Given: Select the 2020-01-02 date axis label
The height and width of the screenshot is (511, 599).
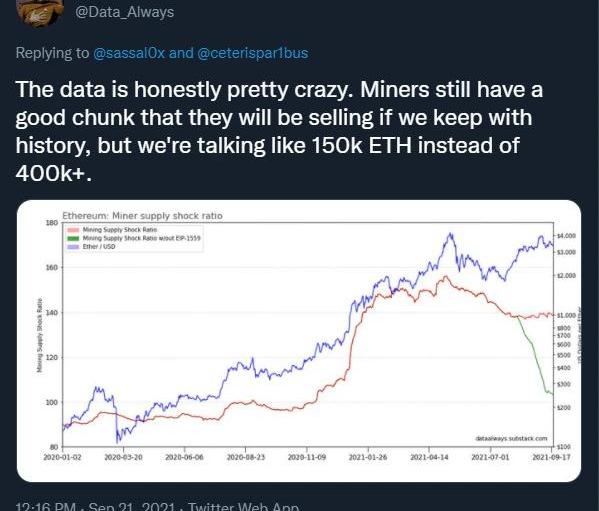Looking at the screenshot, I should [x=62, y=457].
